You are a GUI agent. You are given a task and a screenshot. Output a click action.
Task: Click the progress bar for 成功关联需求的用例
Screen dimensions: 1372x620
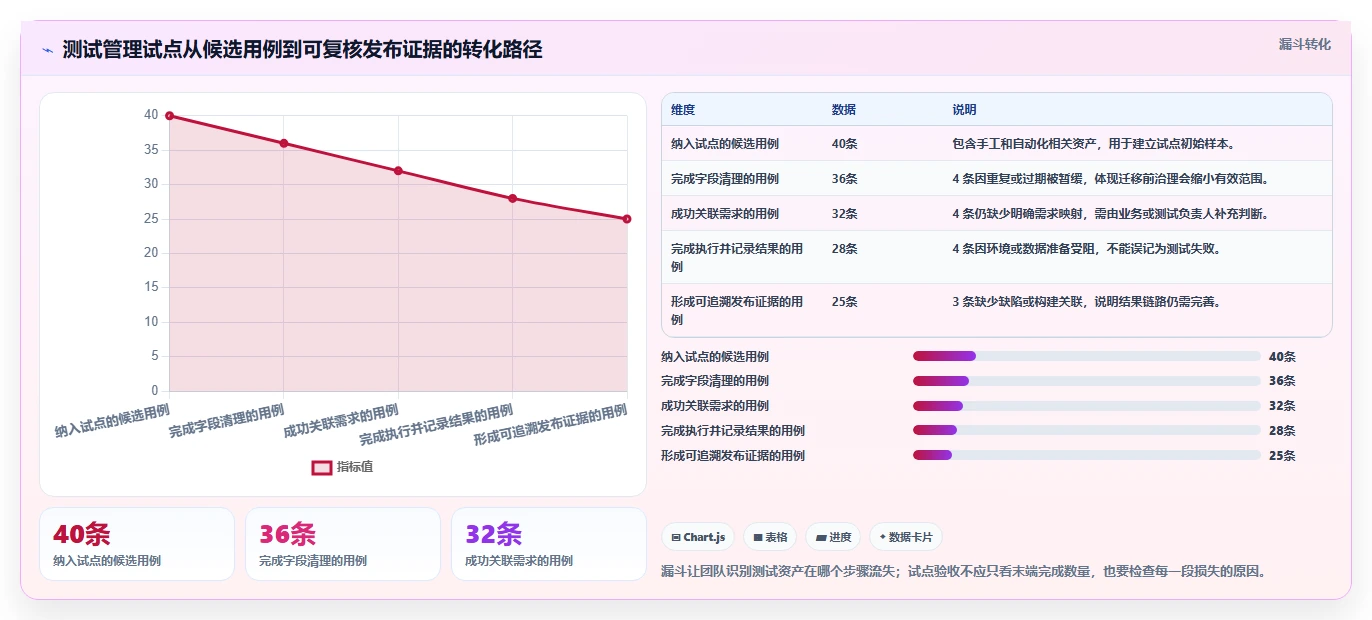(x=1087, y=406)
